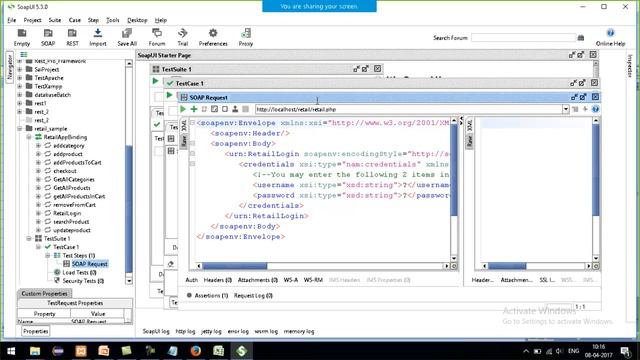The image size is (640, 360).
Task: Open the Step menu
Action: point(93,20)
